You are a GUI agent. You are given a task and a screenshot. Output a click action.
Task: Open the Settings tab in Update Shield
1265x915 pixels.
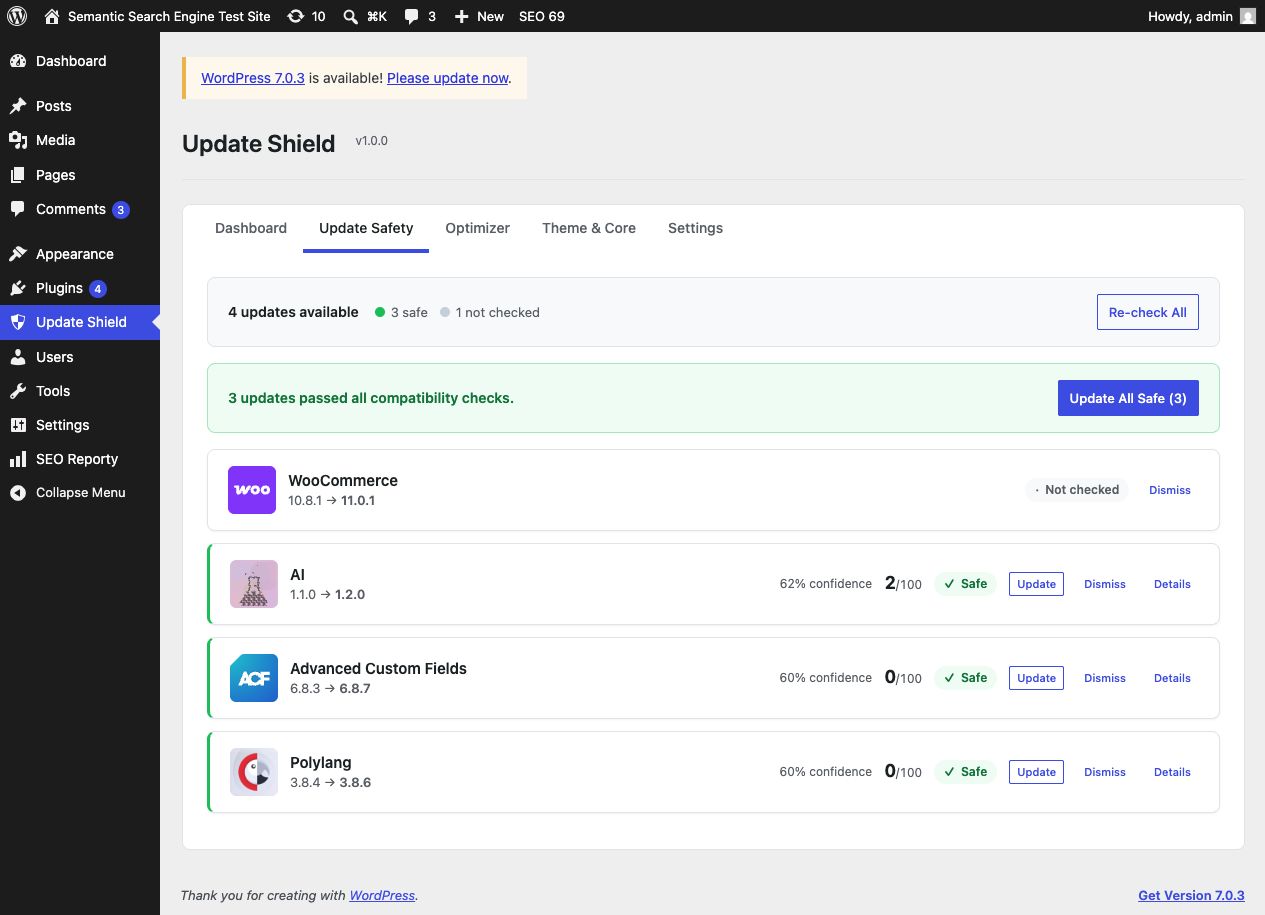pos(695,228)
